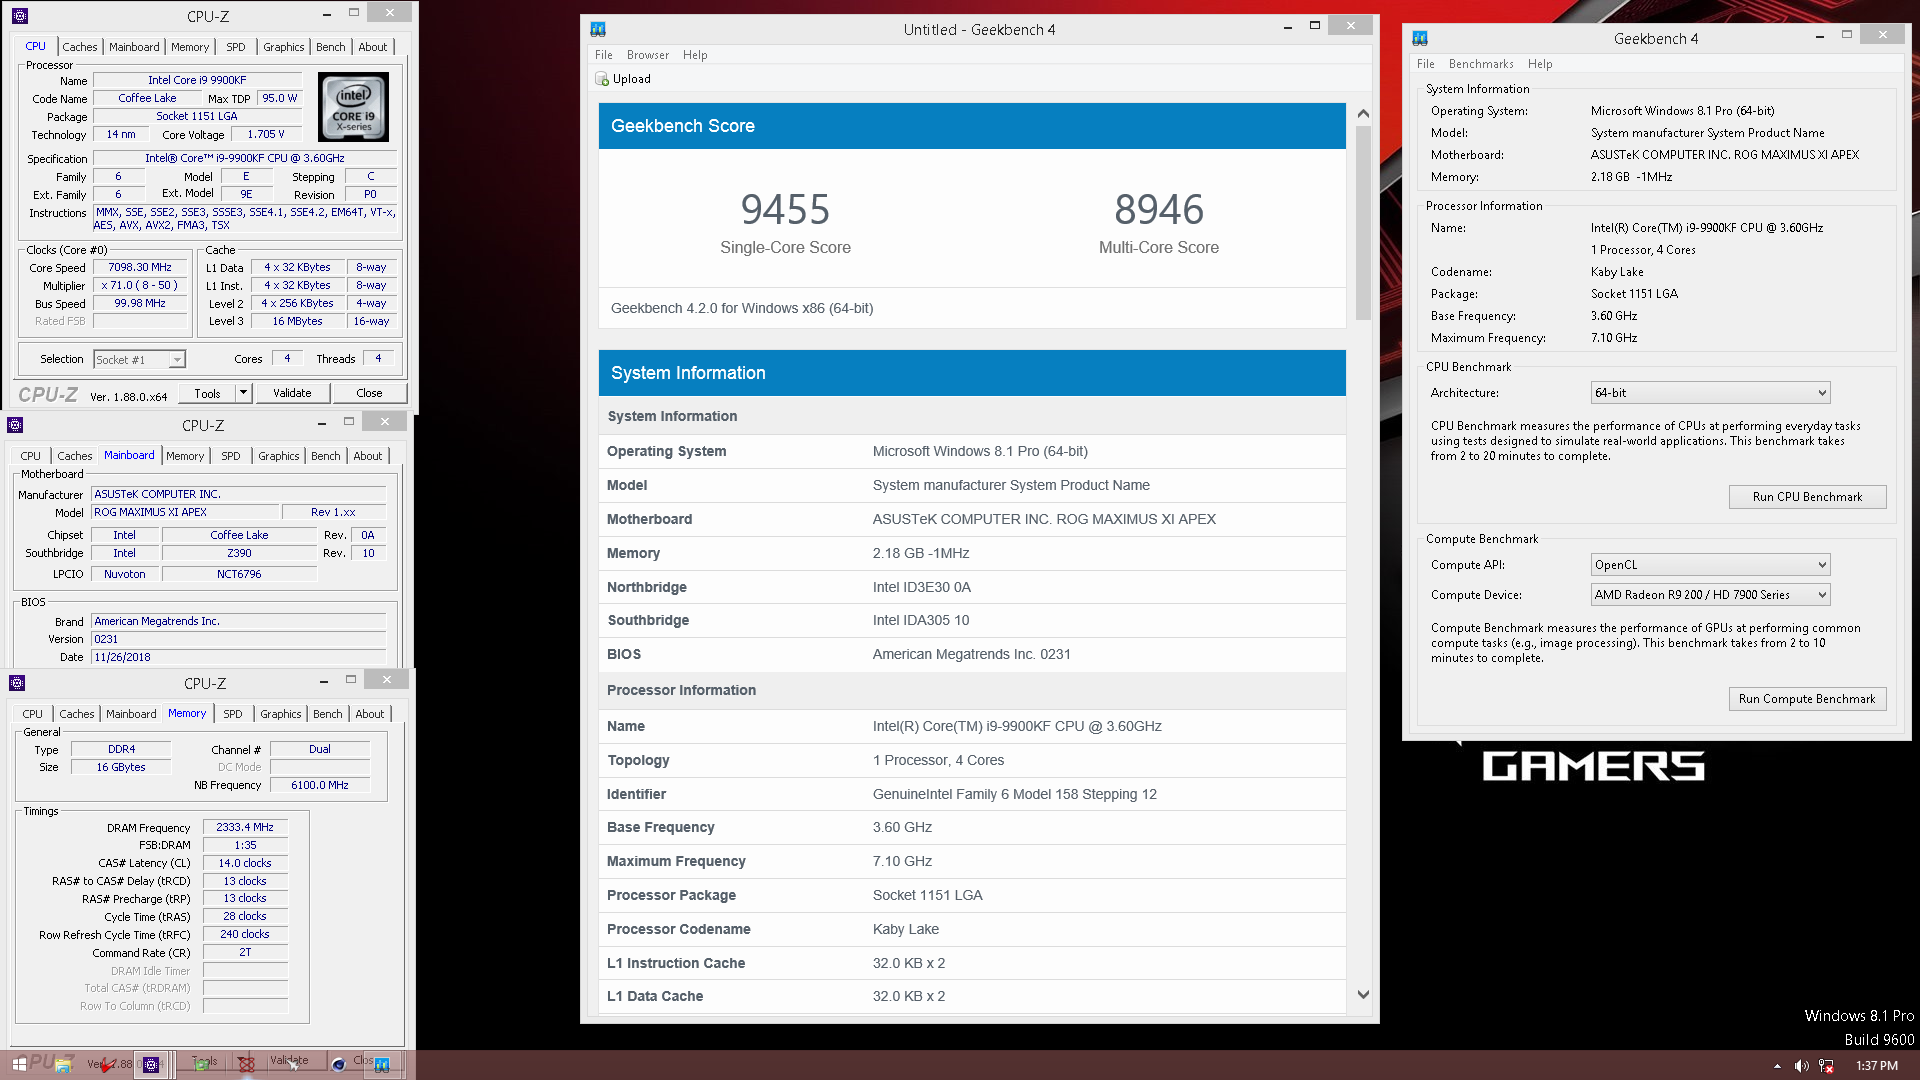Viewport: 1920px width, 1080px height.
Task: Click the scrollbar down arrow in Geekbench results
Action: 1363,995
